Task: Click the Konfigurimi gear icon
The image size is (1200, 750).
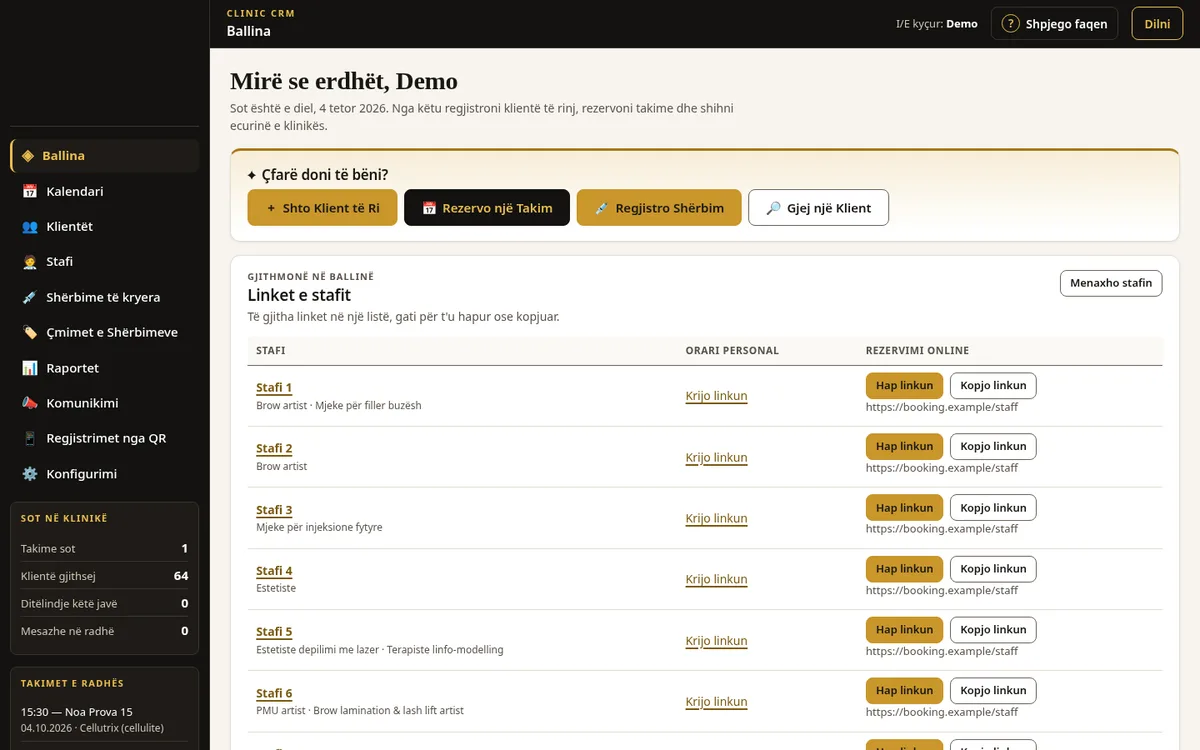Action: 30,474
